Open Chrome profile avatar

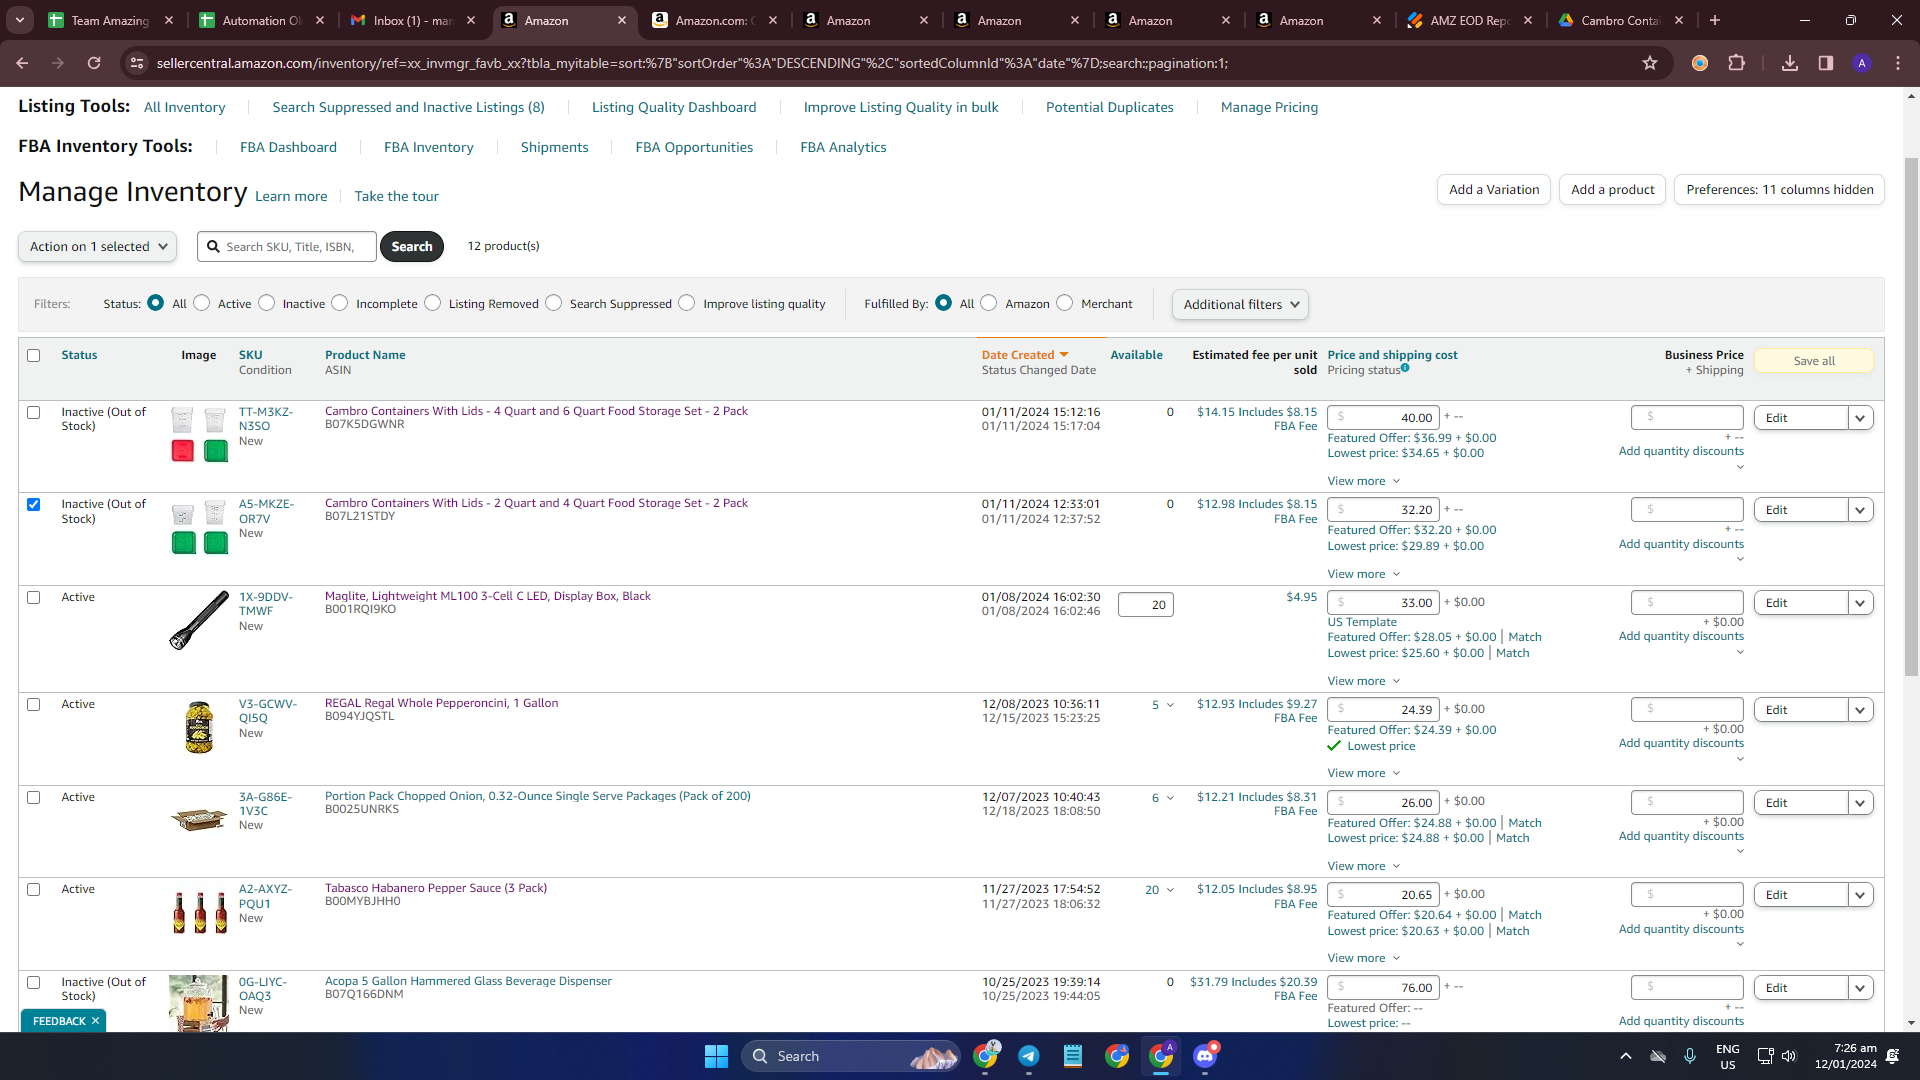(x=1862, y=63)
